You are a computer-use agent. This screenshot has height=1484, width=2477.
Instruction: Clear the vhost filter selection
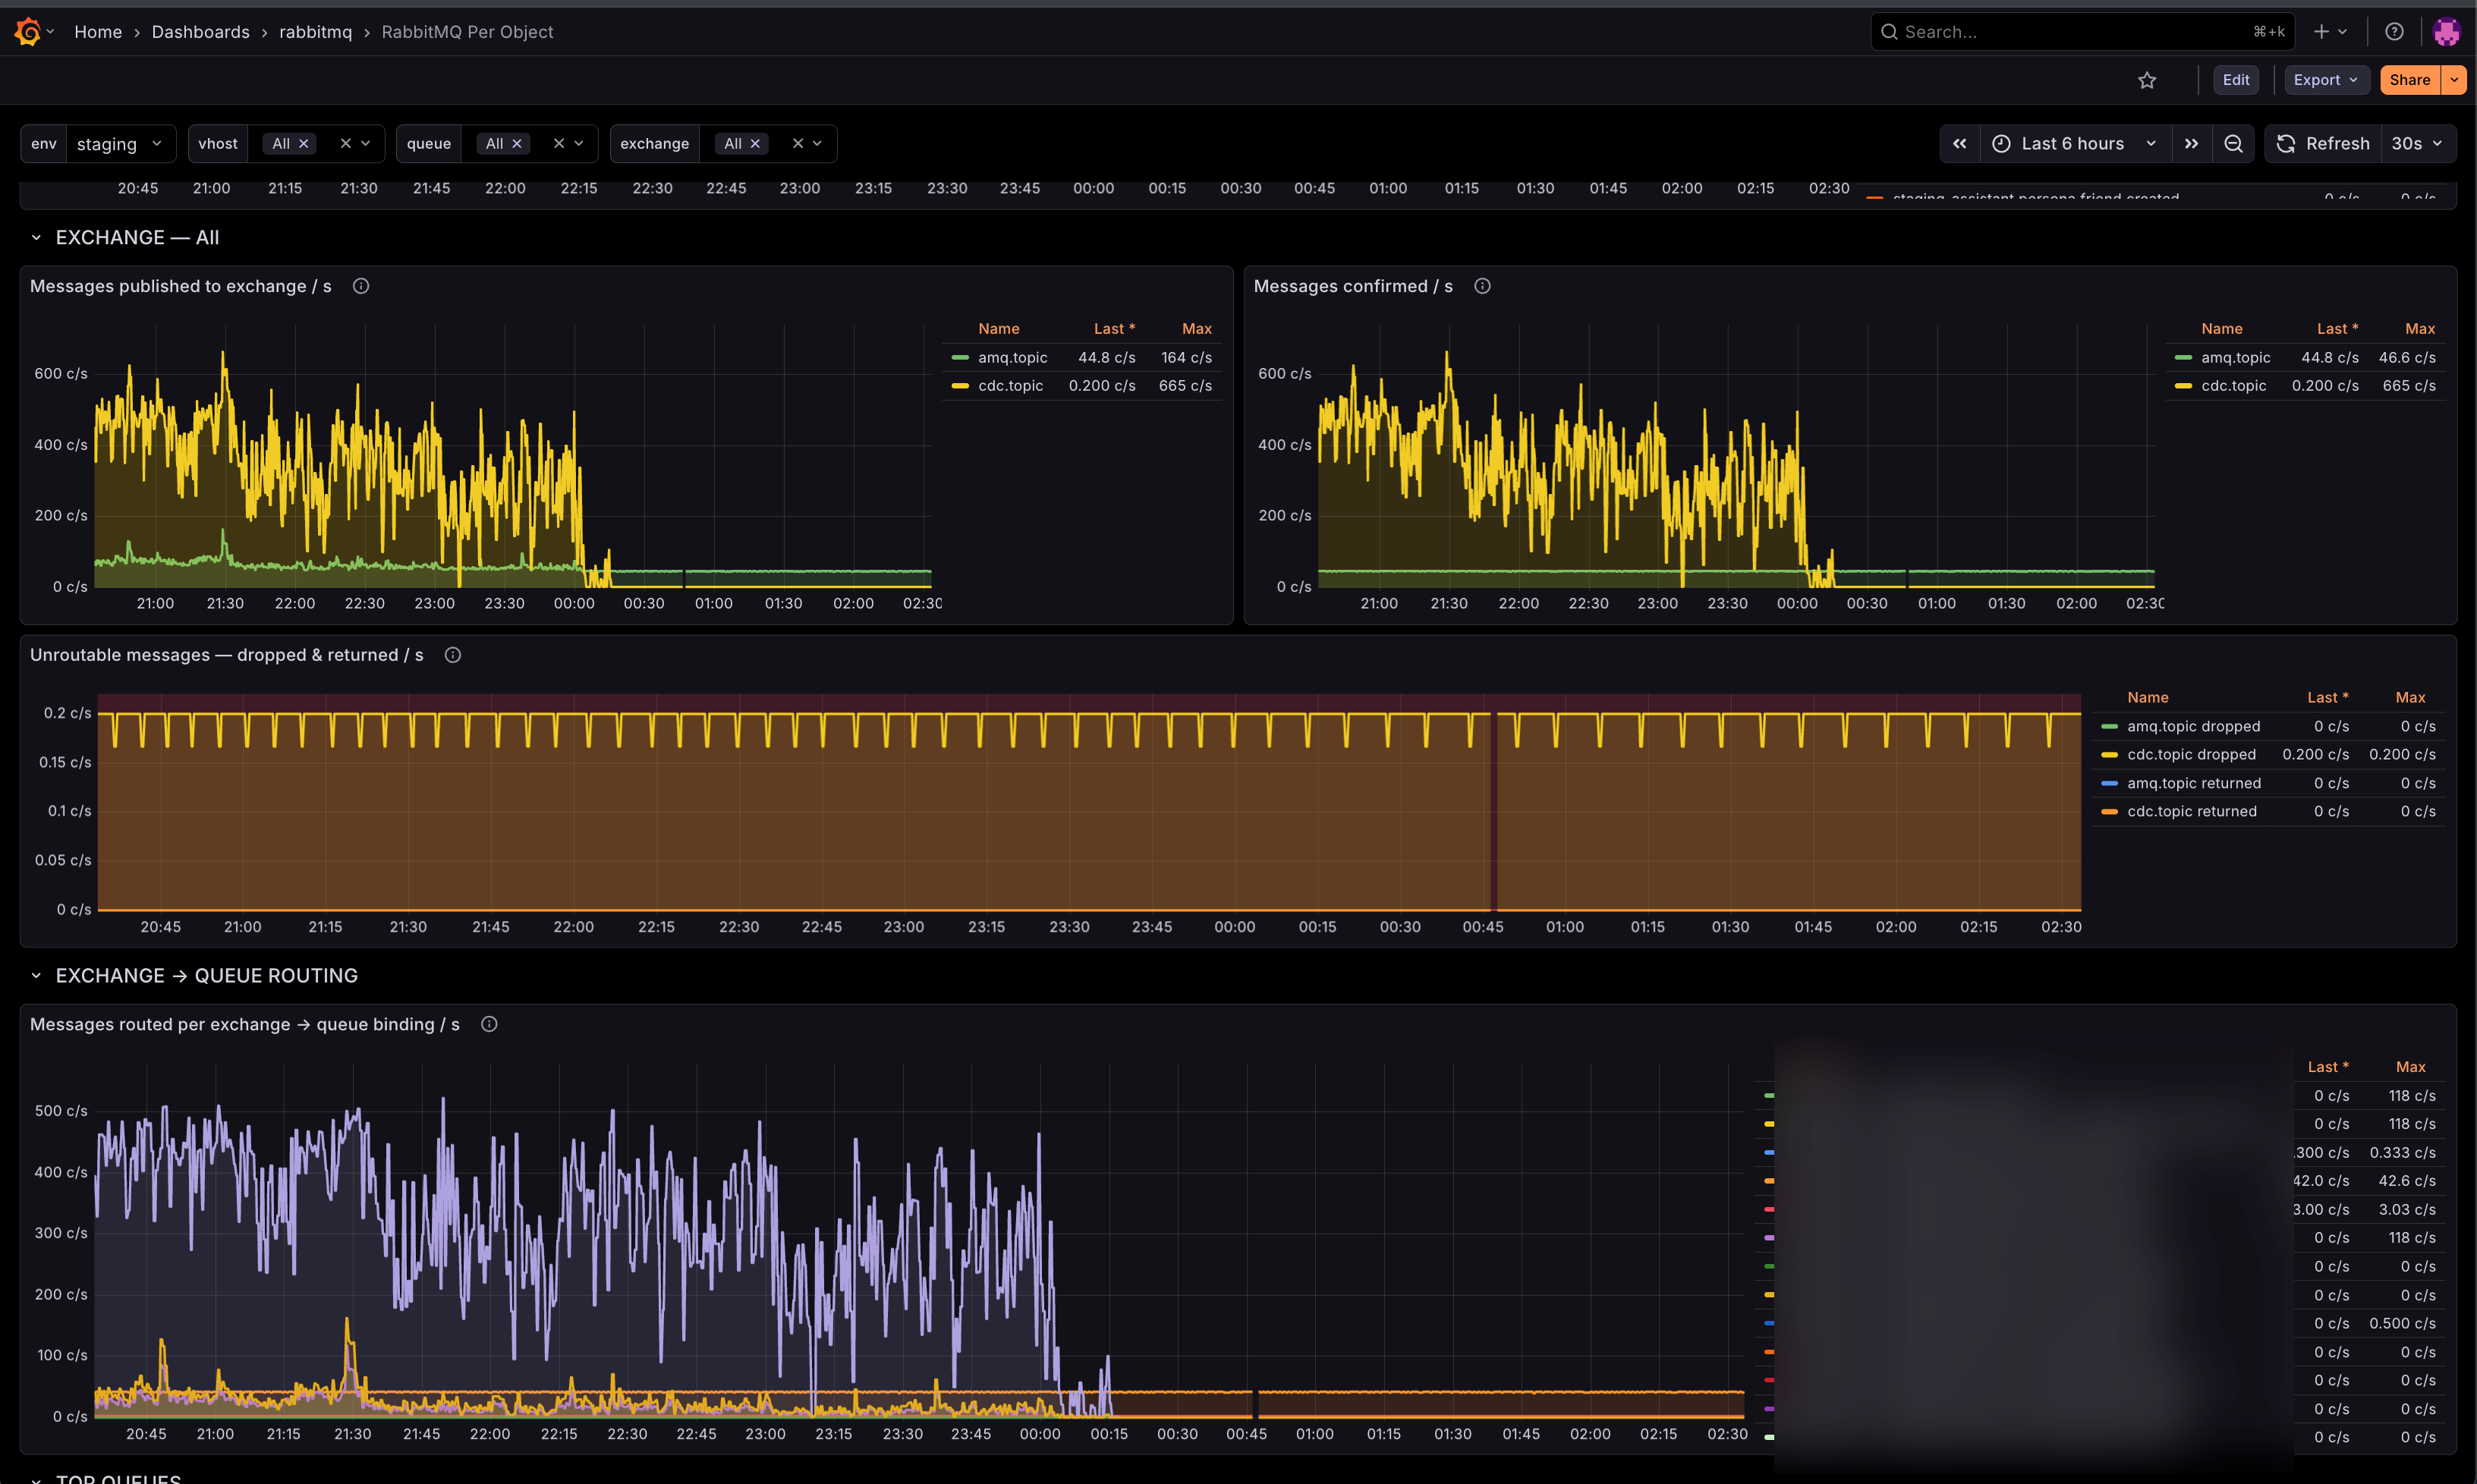pos(345,144)
